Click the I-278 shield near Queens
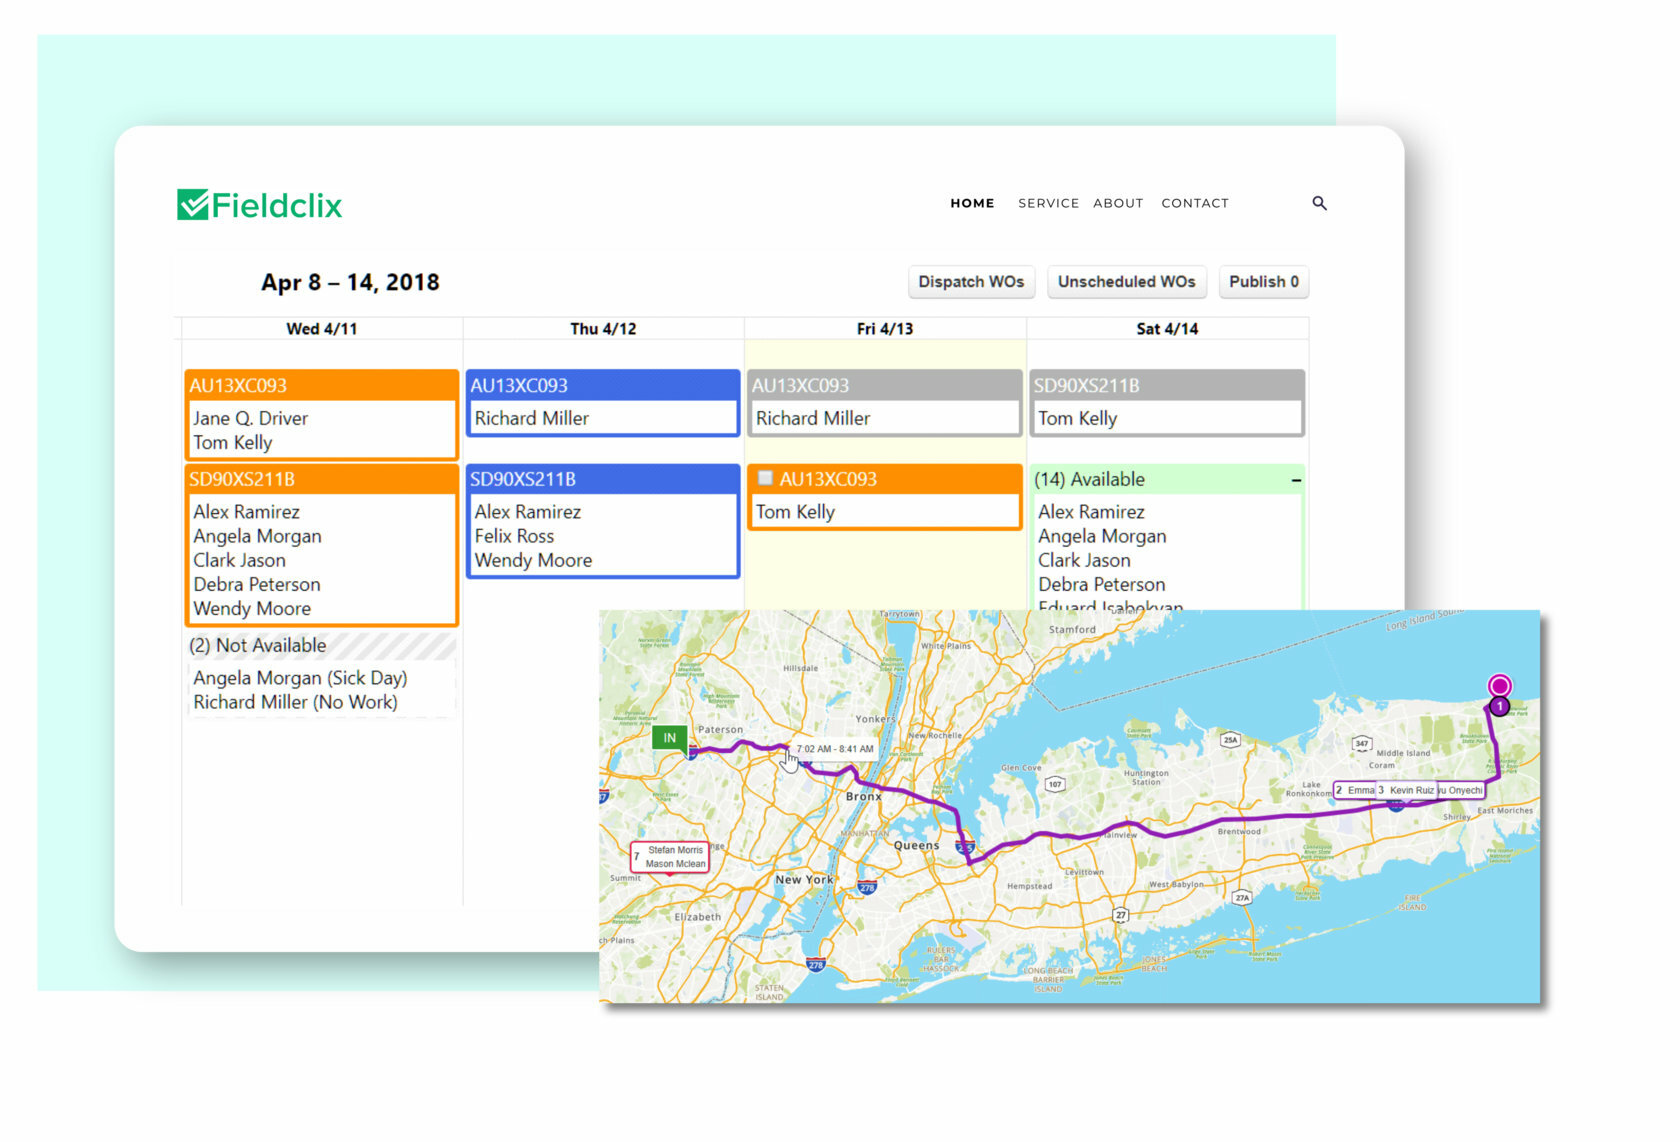Viewport: 1680px width, 1142px height. [867, 887]
